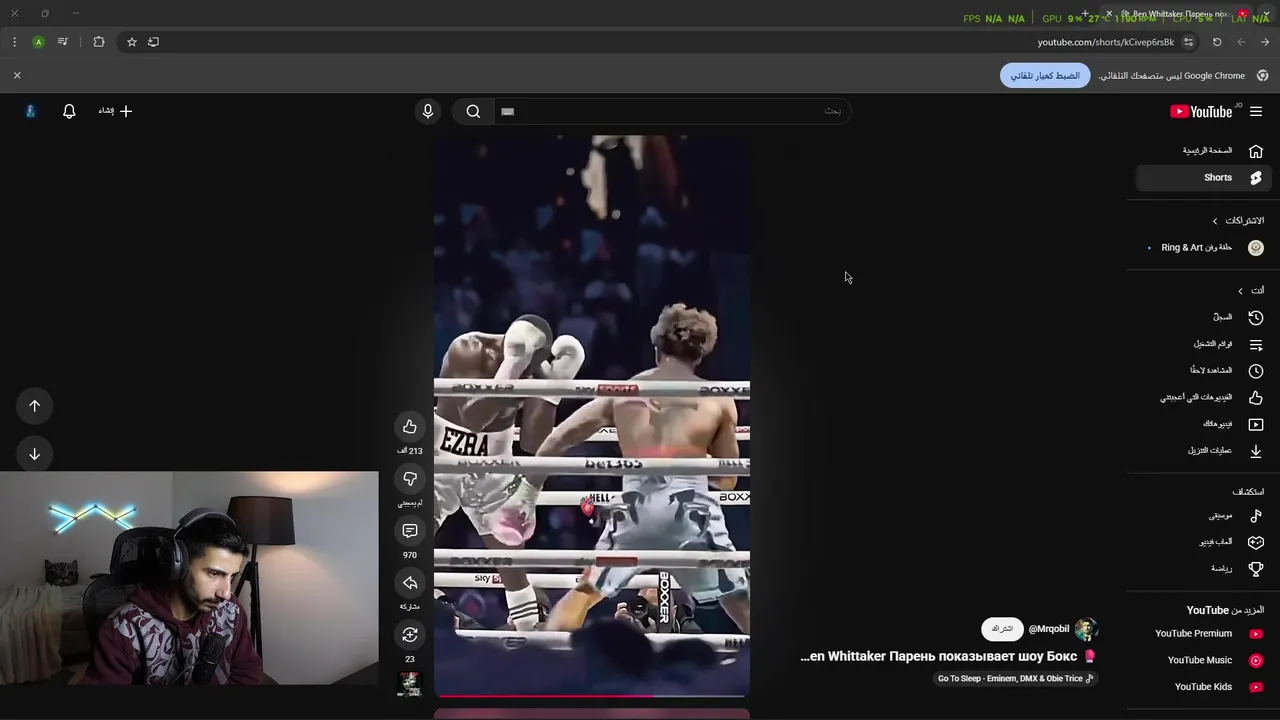Image resolution: width=1280 pixels, height=720 pixels.
Task: Open the install app icon in the address bar
Action: point(153,42)
